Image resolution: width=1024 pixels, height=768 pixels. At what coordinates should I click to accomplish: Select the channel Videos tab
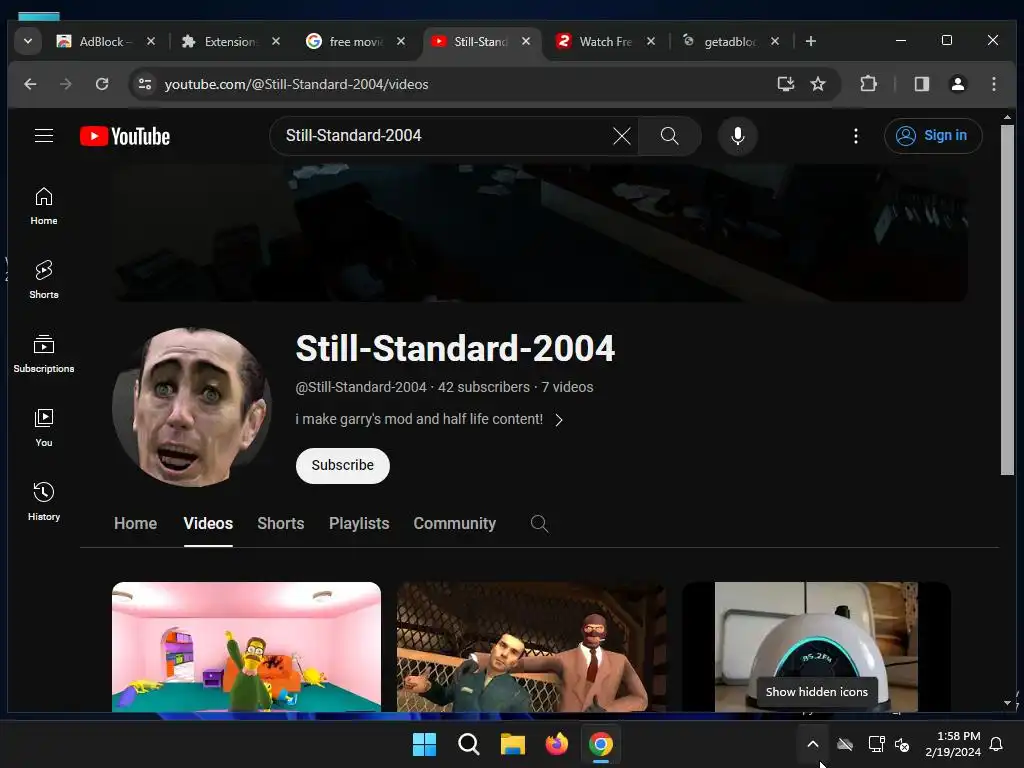click(208, 524)
